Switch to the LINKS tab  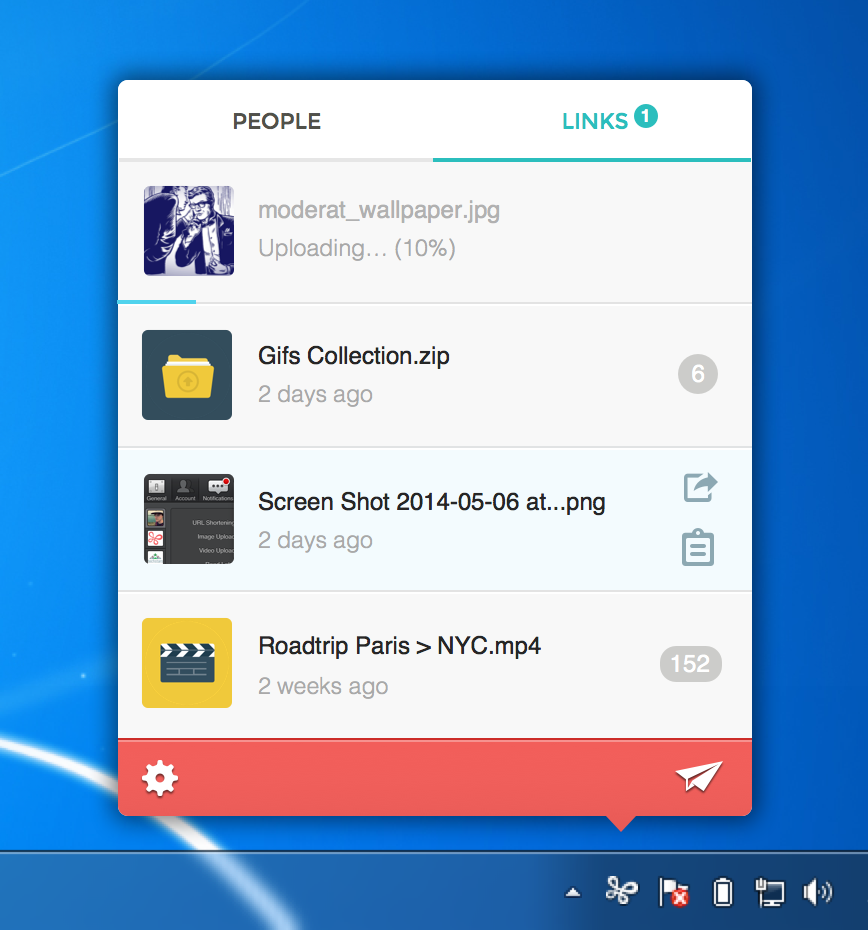(x=594, y=122)
